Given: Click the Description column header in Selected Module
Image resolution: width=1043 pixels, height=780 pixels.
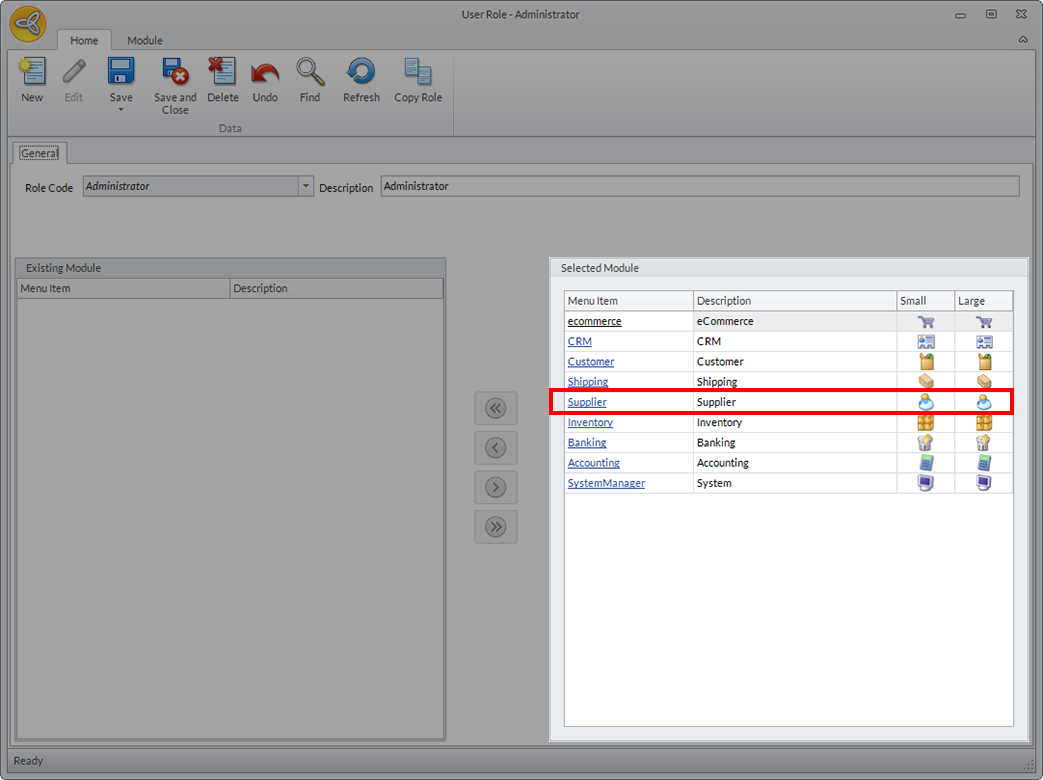Looking at the screenshot, I should (794, 301).
